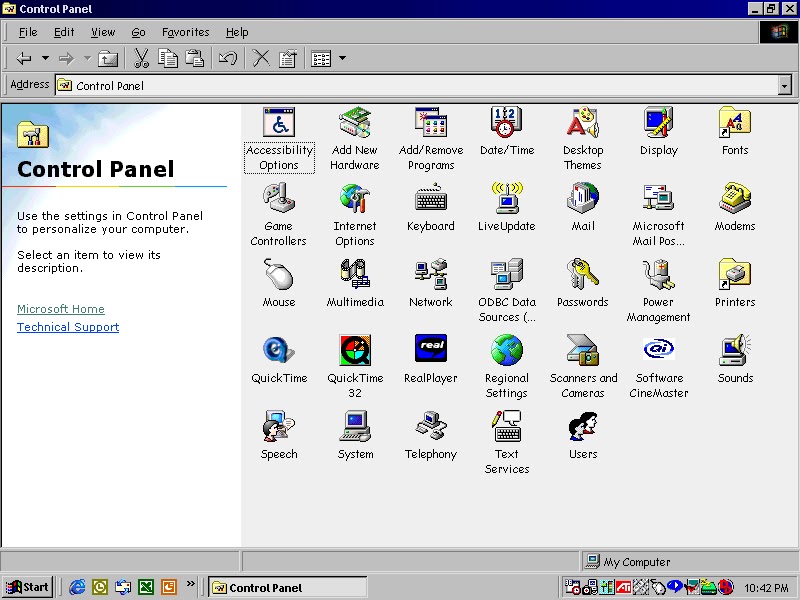800x600 pixels.
Task: Launch the LiveUpdate applet
Action: point(506,201)
